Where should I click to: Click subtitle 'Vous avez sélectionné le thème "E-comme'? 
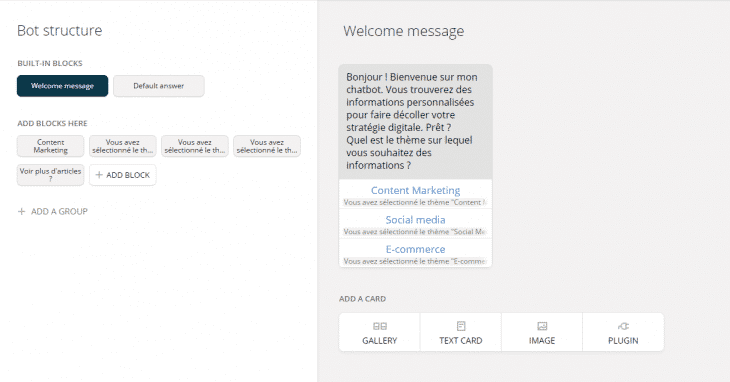(x=415, y=261)
